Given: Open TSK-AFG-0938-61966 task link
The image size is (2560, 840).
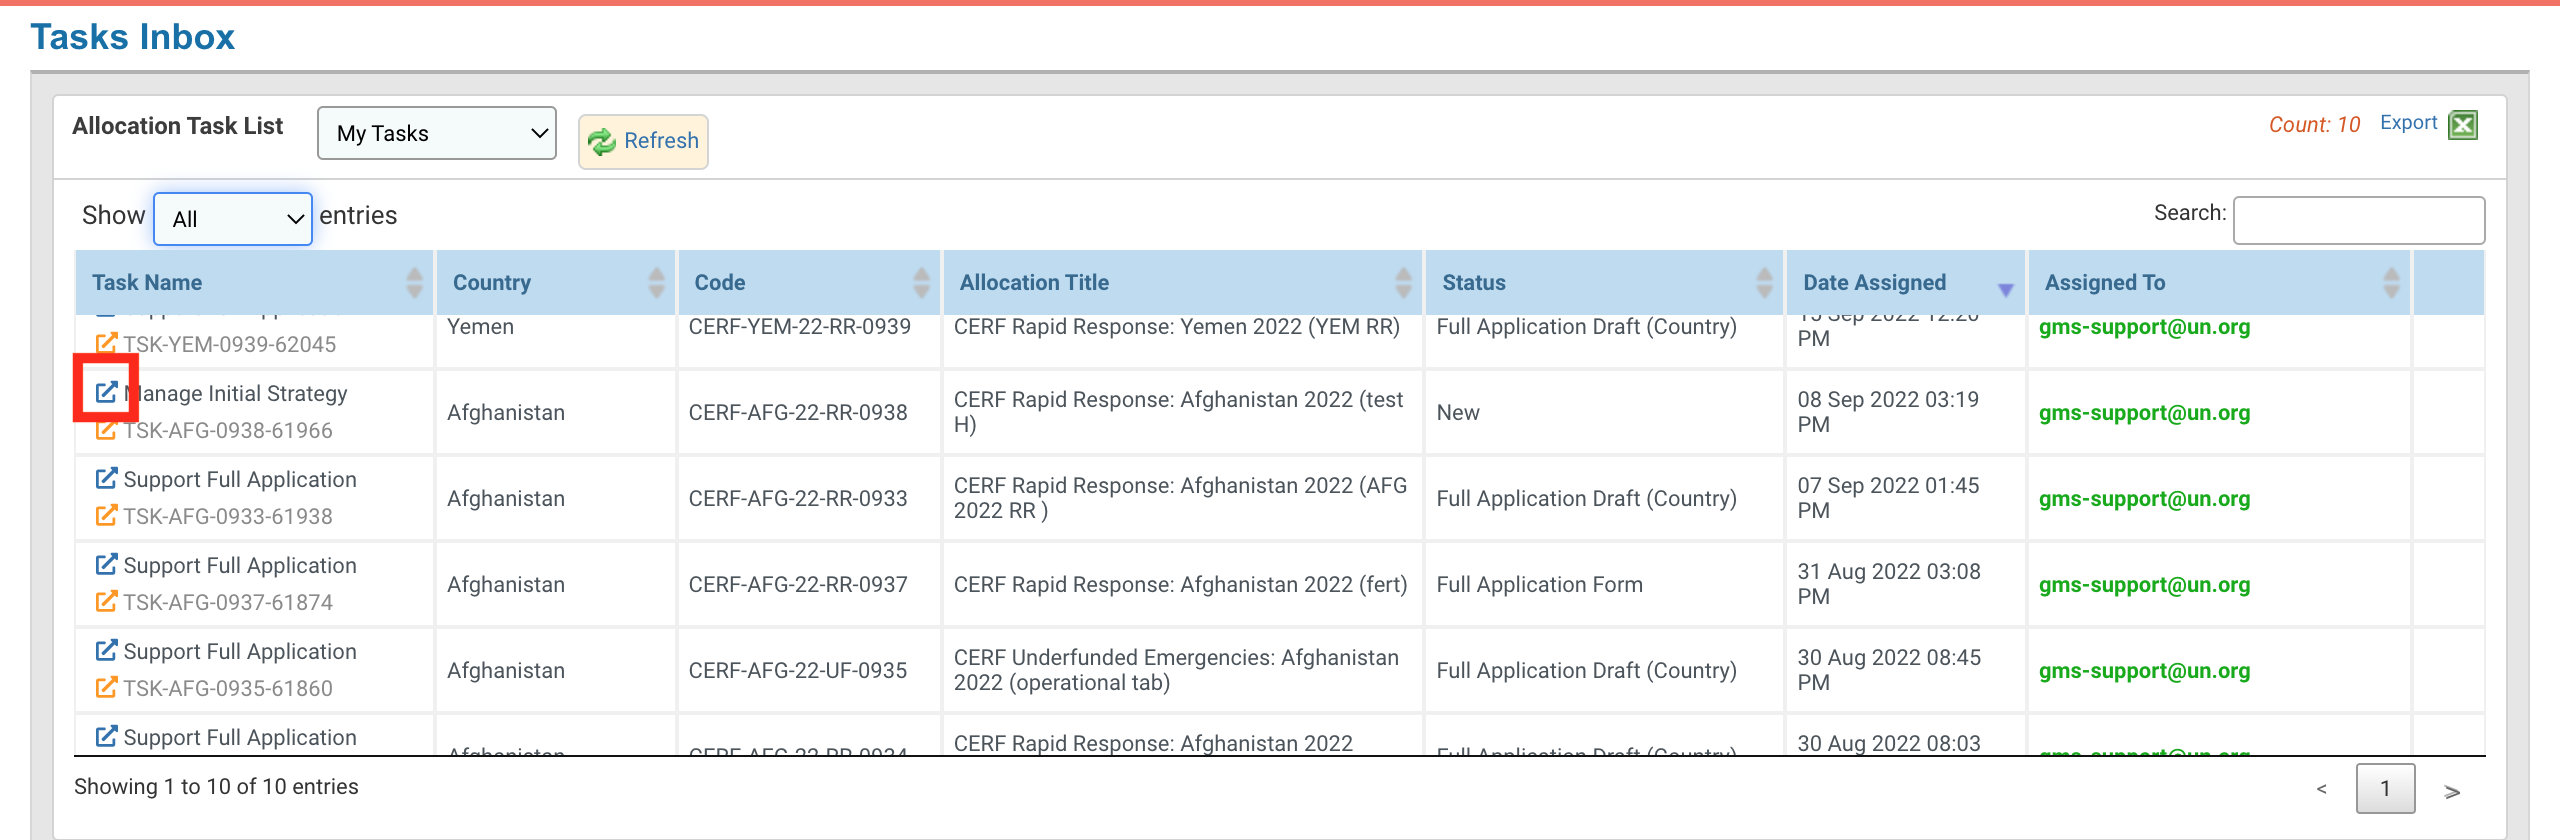Looking at the screenshot, I should [228, 431].
